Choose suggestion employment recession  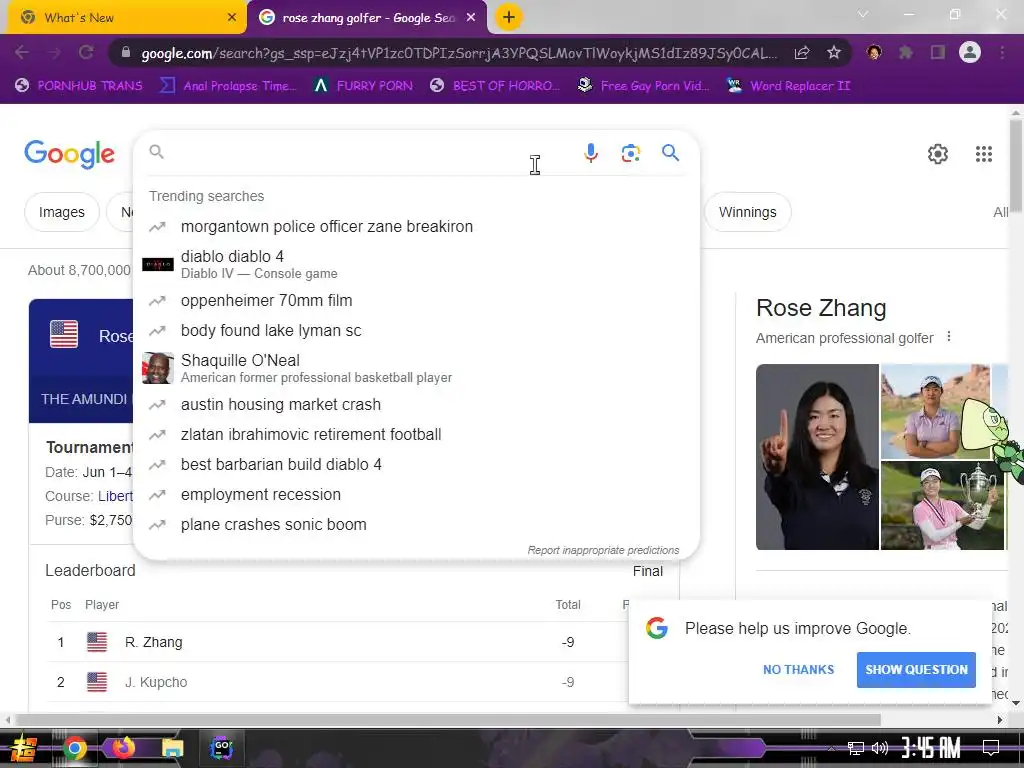coord(416,494)
